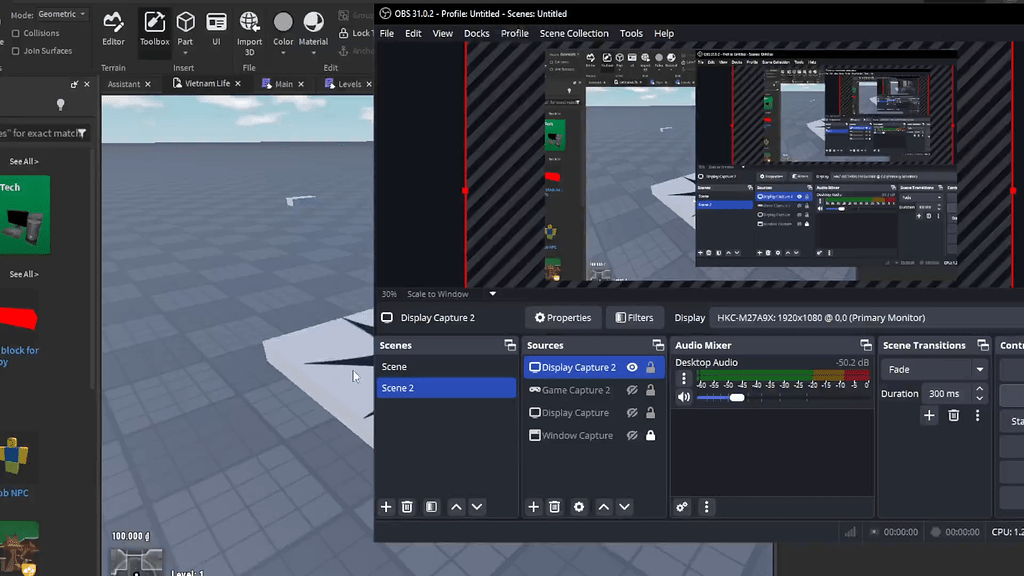Image resolution: width=1024 pixels, height=576 pixels.
Task: Show the Game Capture 2 source
Action: [x=632, y=390]
